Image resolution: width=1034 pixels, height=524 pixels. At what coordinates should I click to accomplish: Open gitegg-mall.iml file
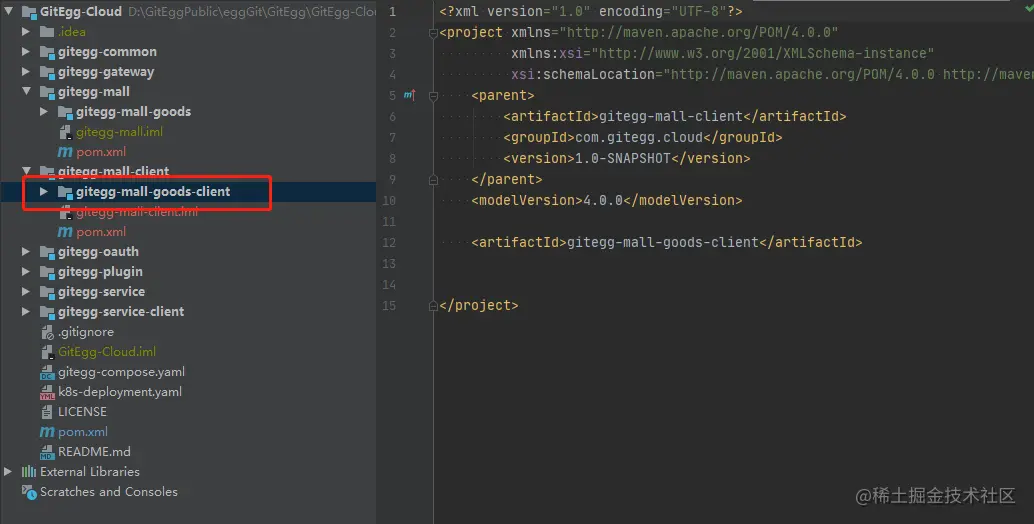119,132
